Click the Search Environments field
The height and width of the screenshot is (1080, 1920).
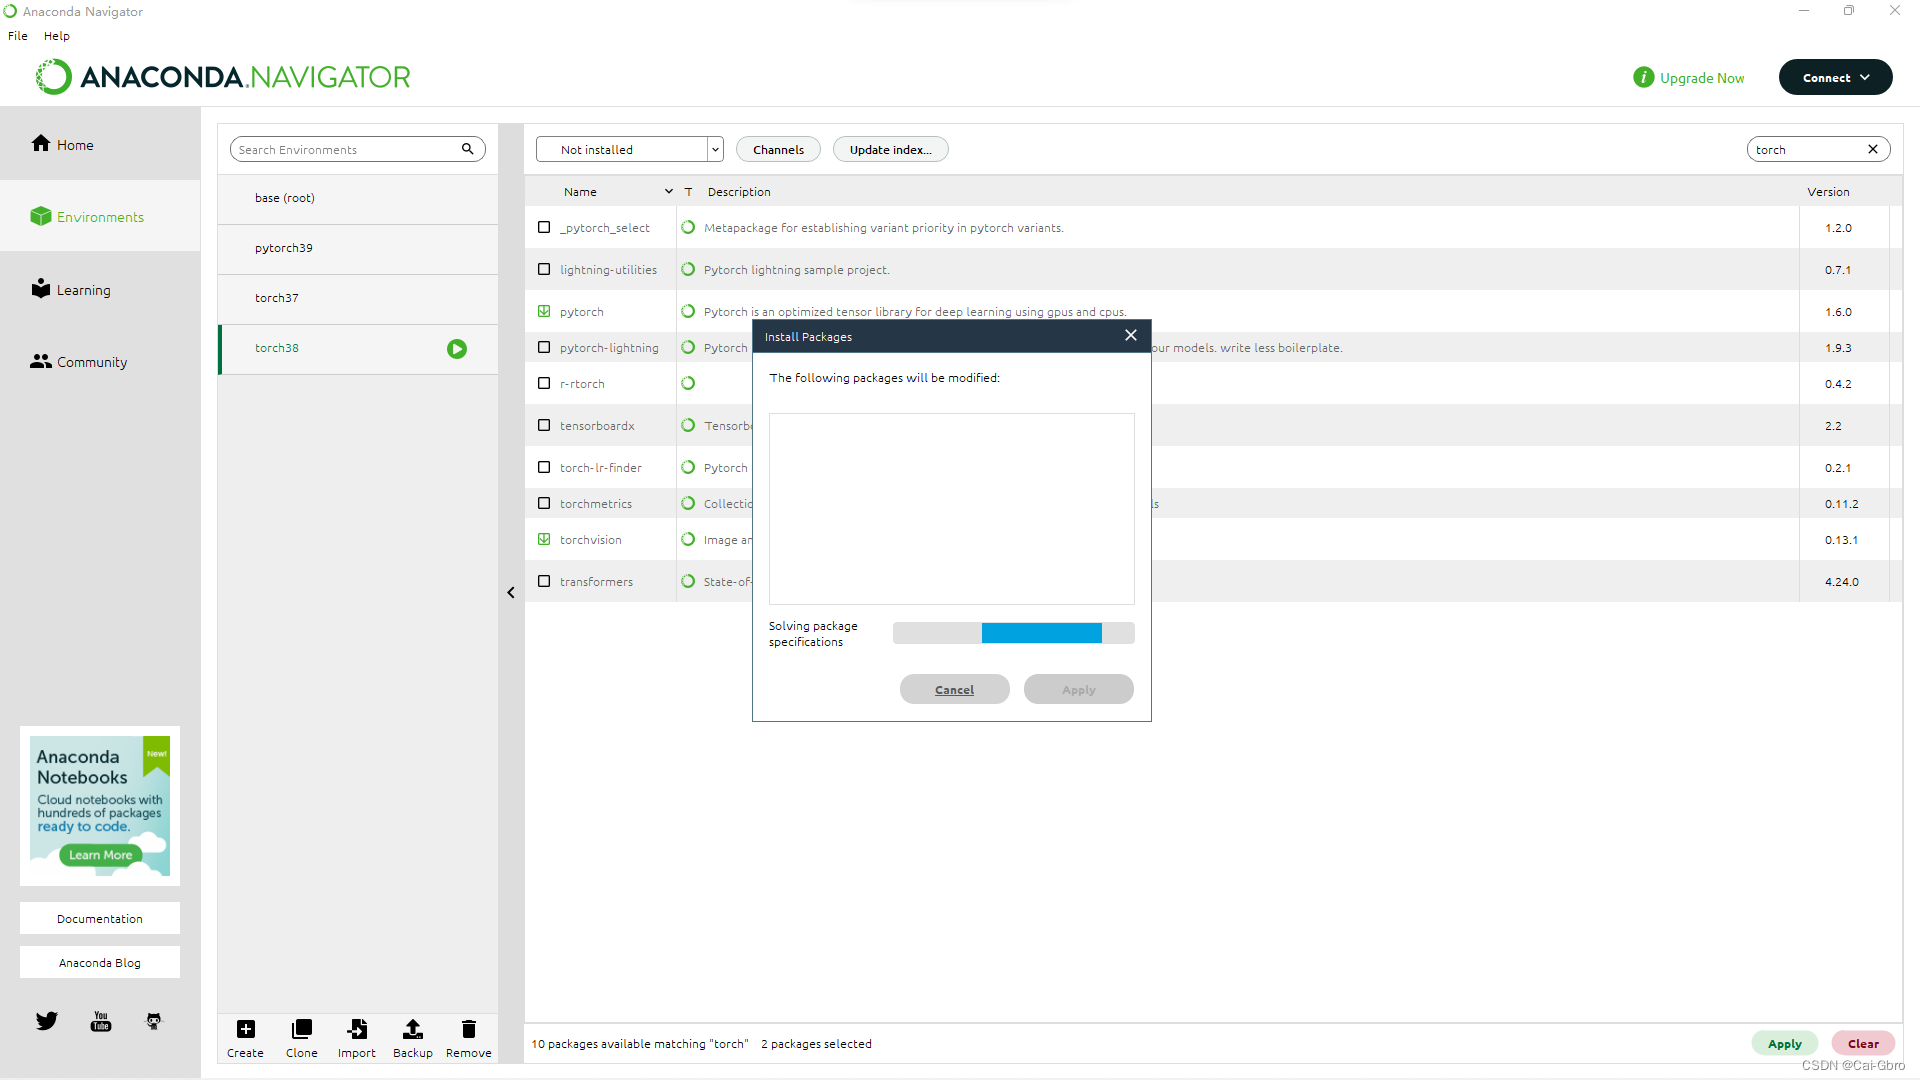click(x=357, y=149)
